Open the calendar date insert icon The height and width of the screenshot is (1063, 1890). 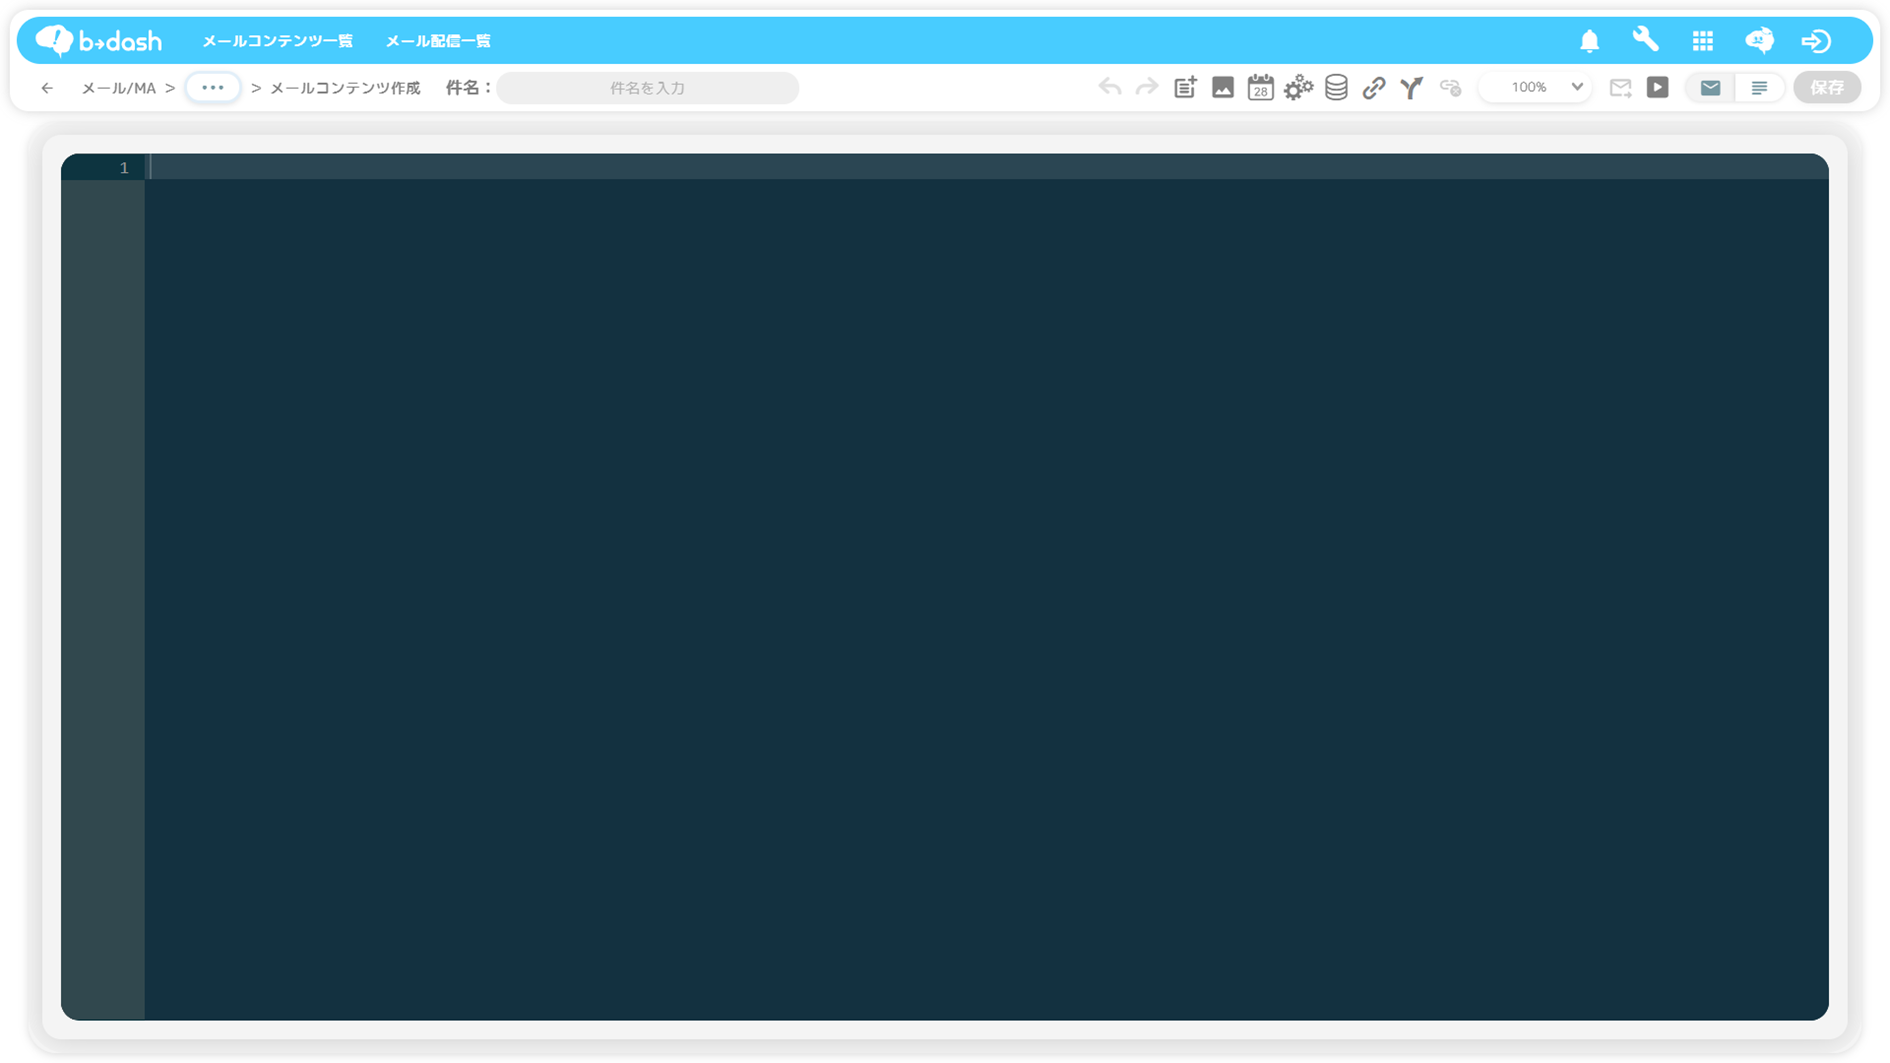pyautogui.click(x=1260, y=87)
